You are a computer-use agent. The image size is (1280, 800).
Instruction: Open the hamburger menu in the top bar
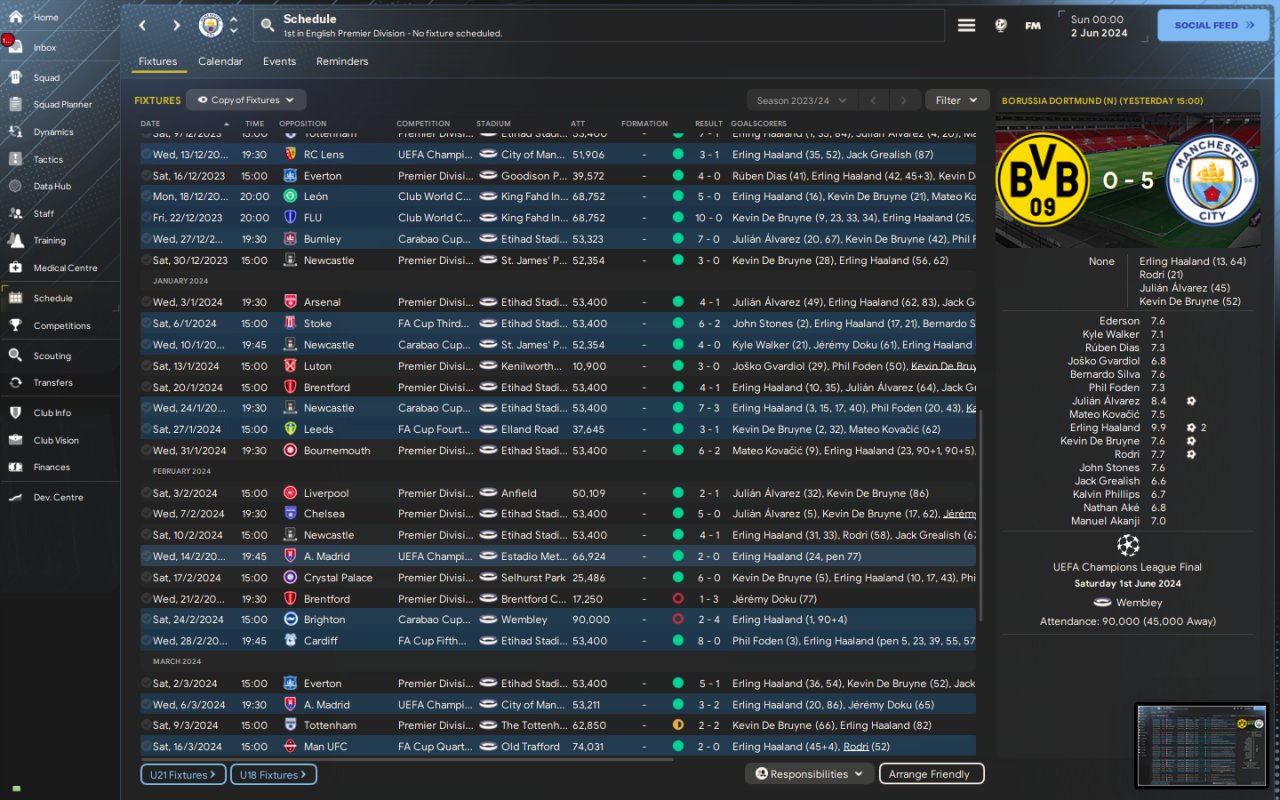(x=966, y=25)
